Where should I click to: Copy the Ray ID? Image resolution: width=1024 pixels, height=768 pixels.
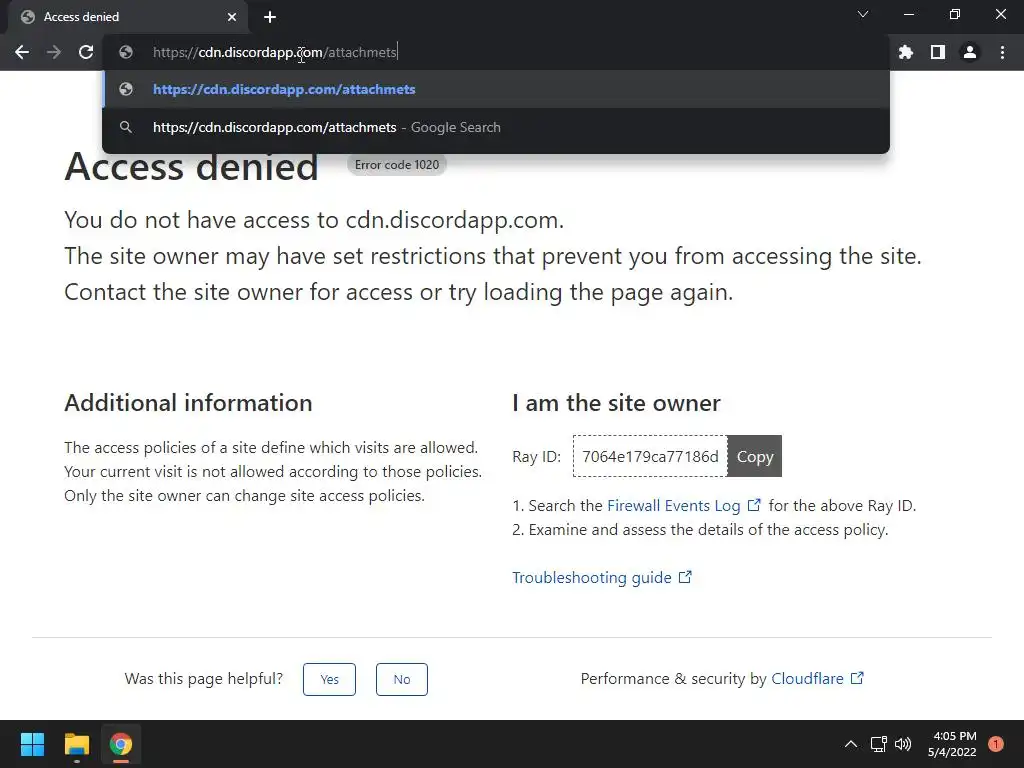coord(754,456)
